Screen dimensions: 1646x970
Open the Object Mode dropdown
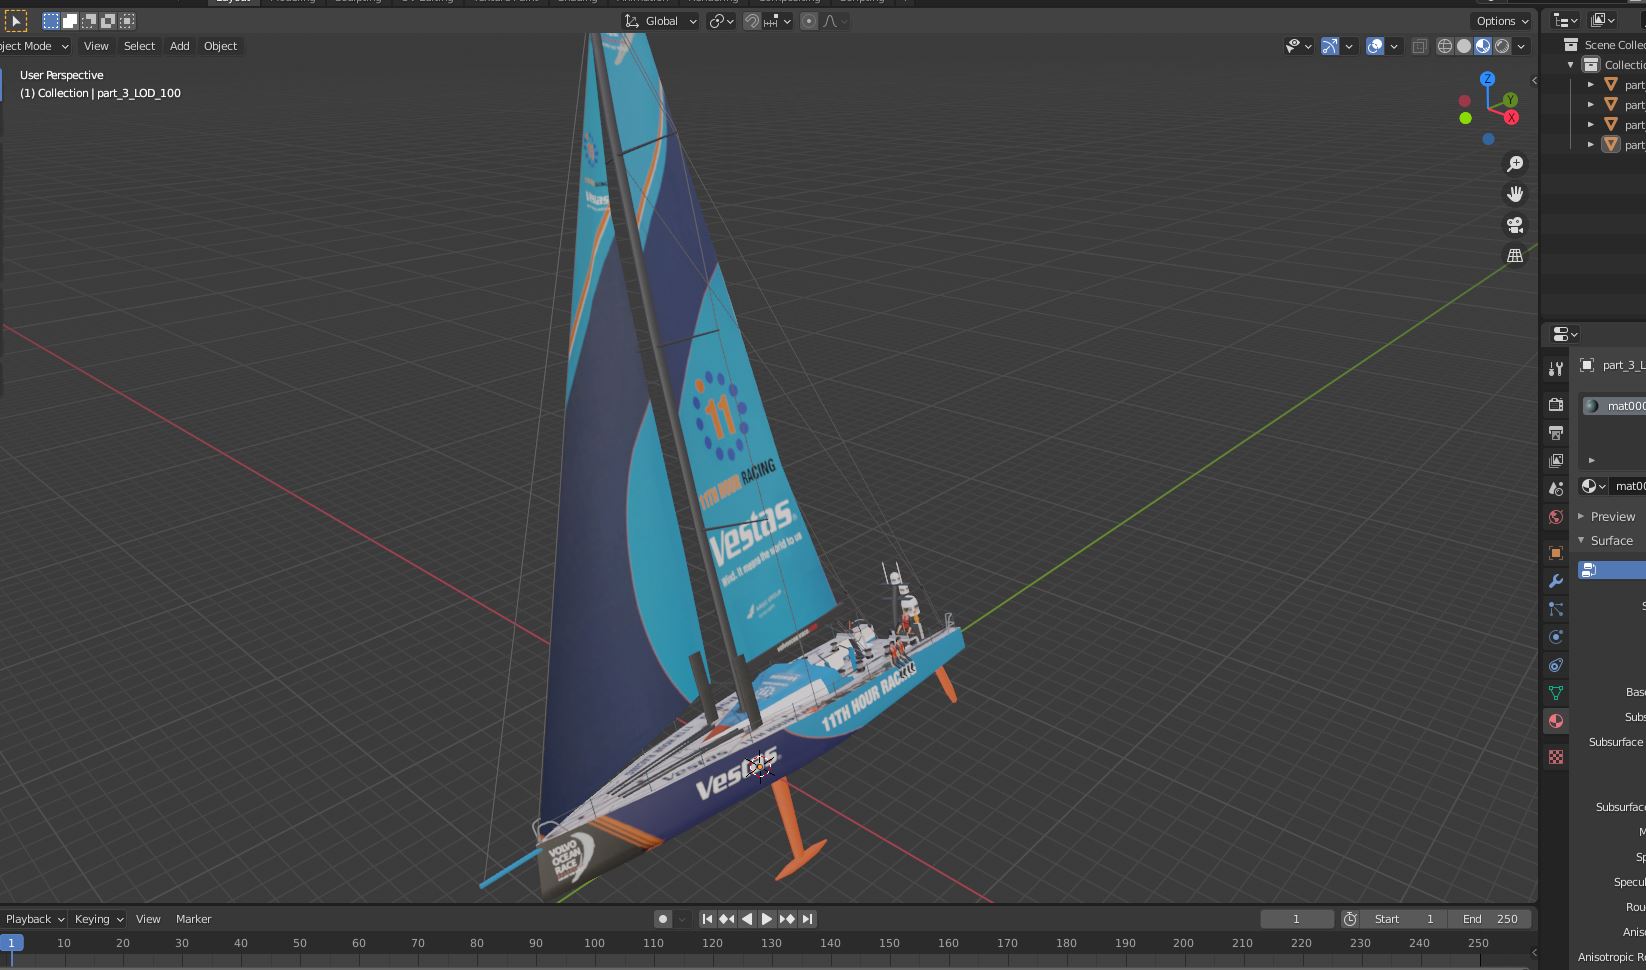tap(35, 46)
